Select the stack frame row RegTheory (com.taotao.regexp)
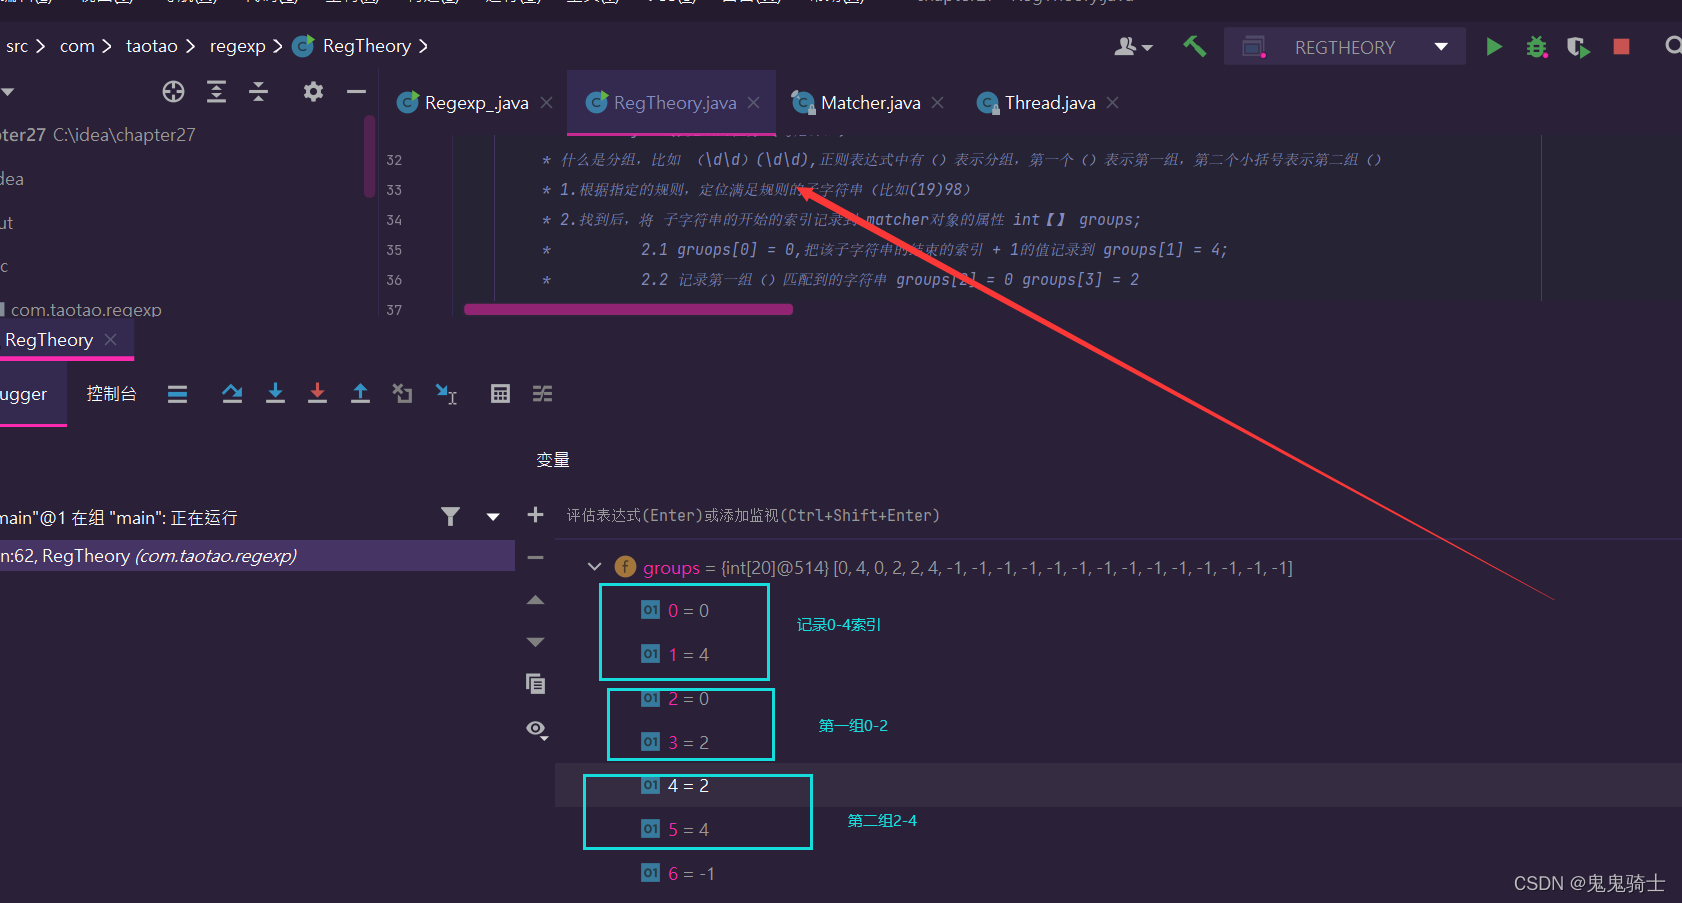The image size is (1682, 903). click(x=257, y=556)
